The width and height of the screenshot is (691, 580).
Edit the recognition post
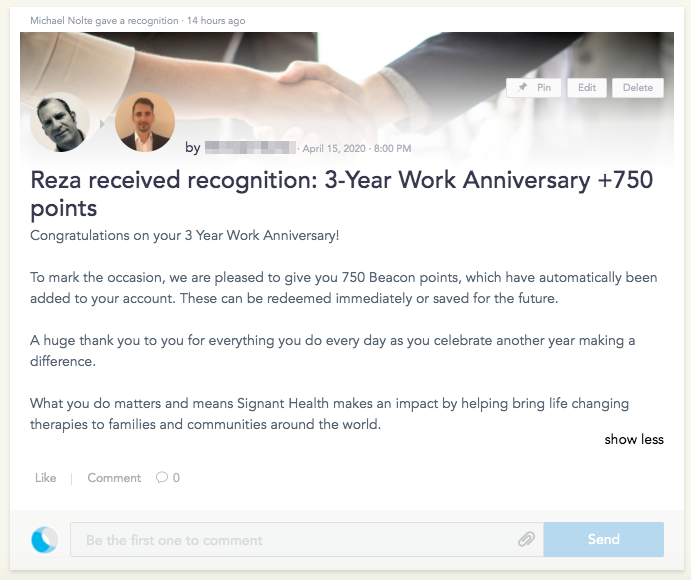coord(587,88)
